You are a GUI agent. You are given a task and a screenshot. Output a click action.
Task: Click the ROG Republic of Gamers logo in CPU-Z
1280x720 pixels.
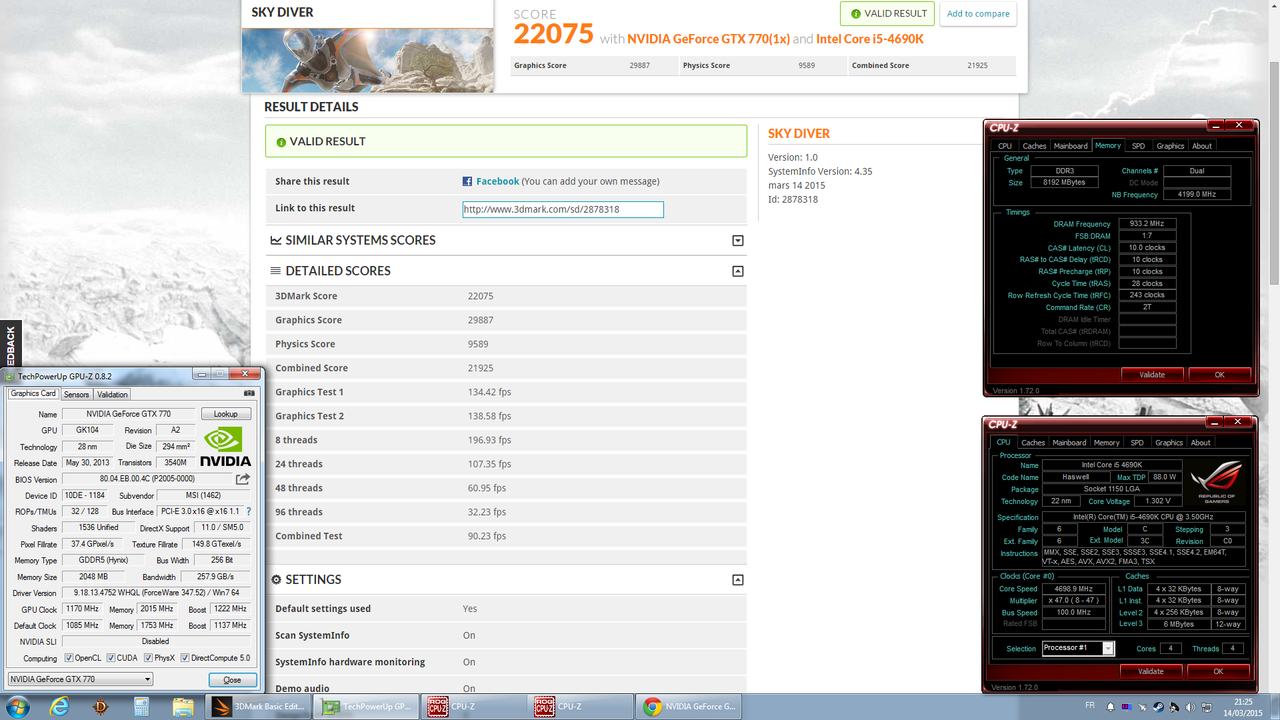1216,482
